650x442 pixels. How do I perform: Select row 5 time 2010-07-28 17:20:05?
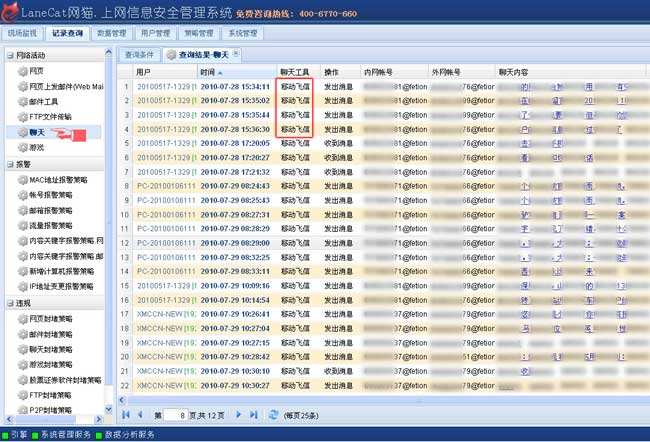[x=235, y=143]
